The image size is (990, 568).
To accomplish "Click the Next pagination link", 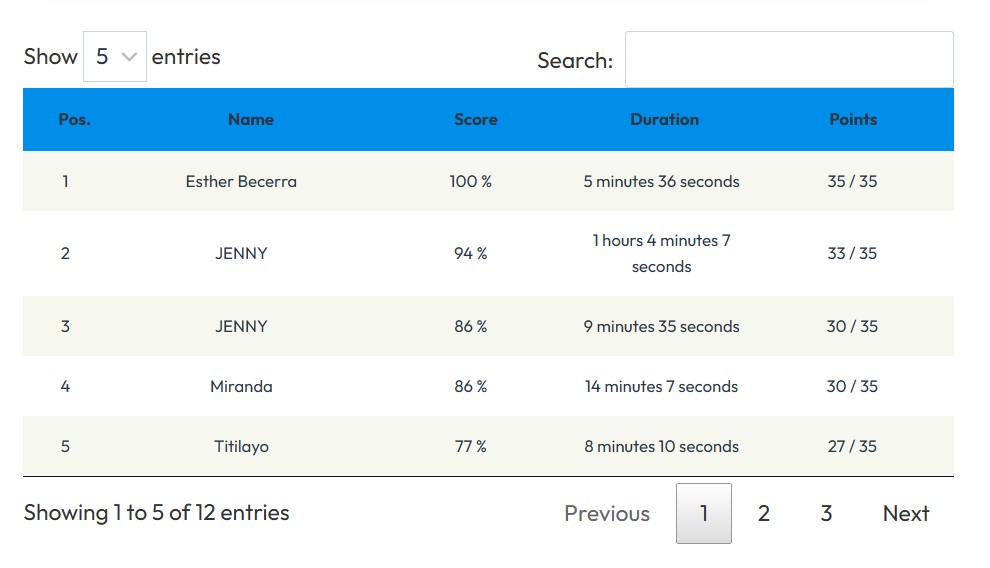I will (x=905, y=513).
